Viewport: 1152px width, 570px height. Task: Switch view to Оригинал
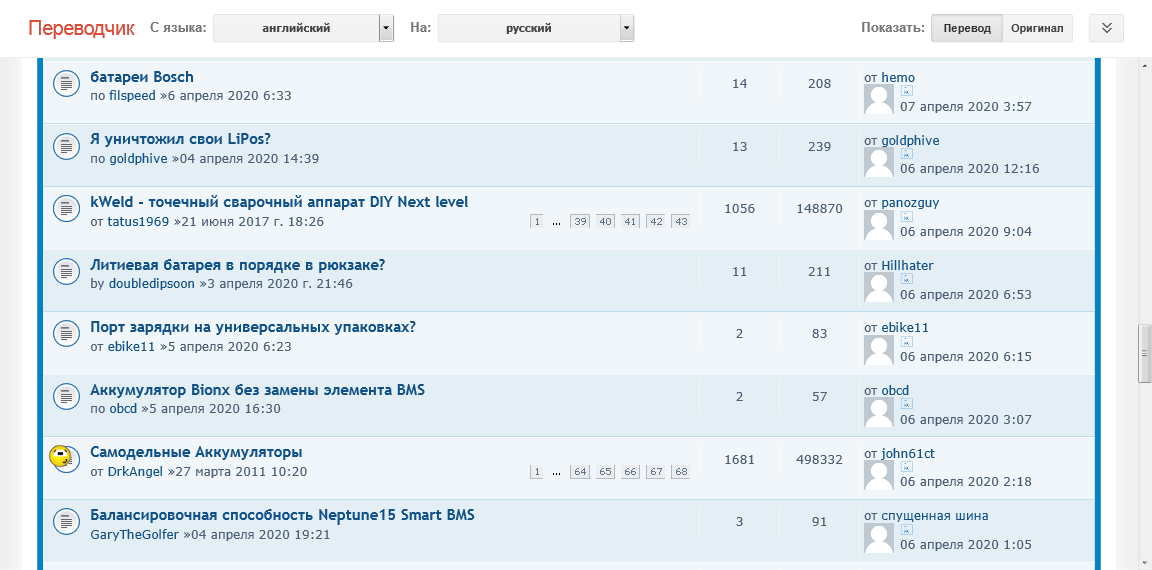(x=1037, y=28)
